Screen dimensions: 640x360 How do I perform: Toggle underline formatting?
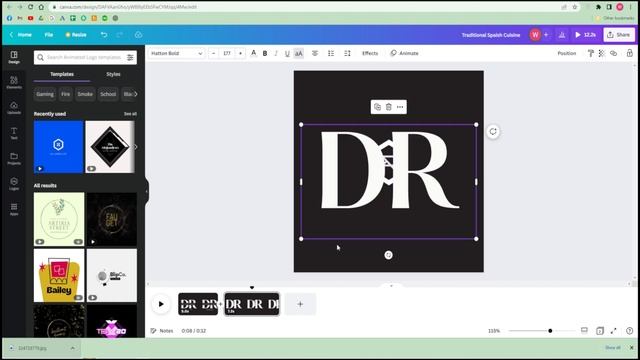coord(287,53)
